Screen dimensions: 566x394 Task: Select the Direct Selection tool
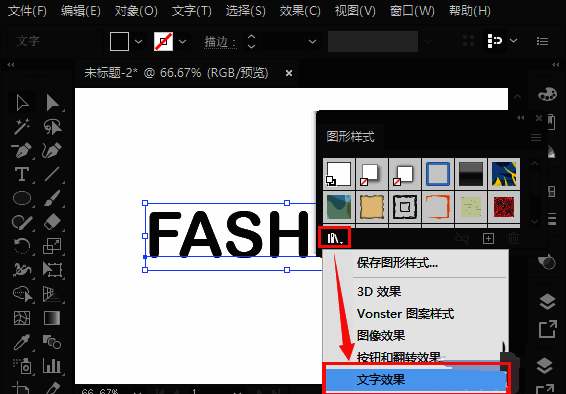point(52,103)
